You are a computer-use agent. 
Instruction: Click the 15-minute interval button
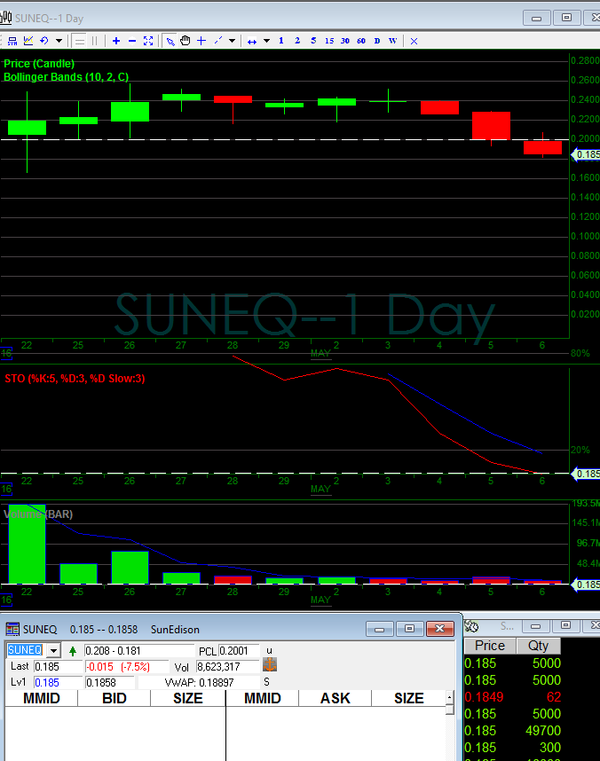330,41
